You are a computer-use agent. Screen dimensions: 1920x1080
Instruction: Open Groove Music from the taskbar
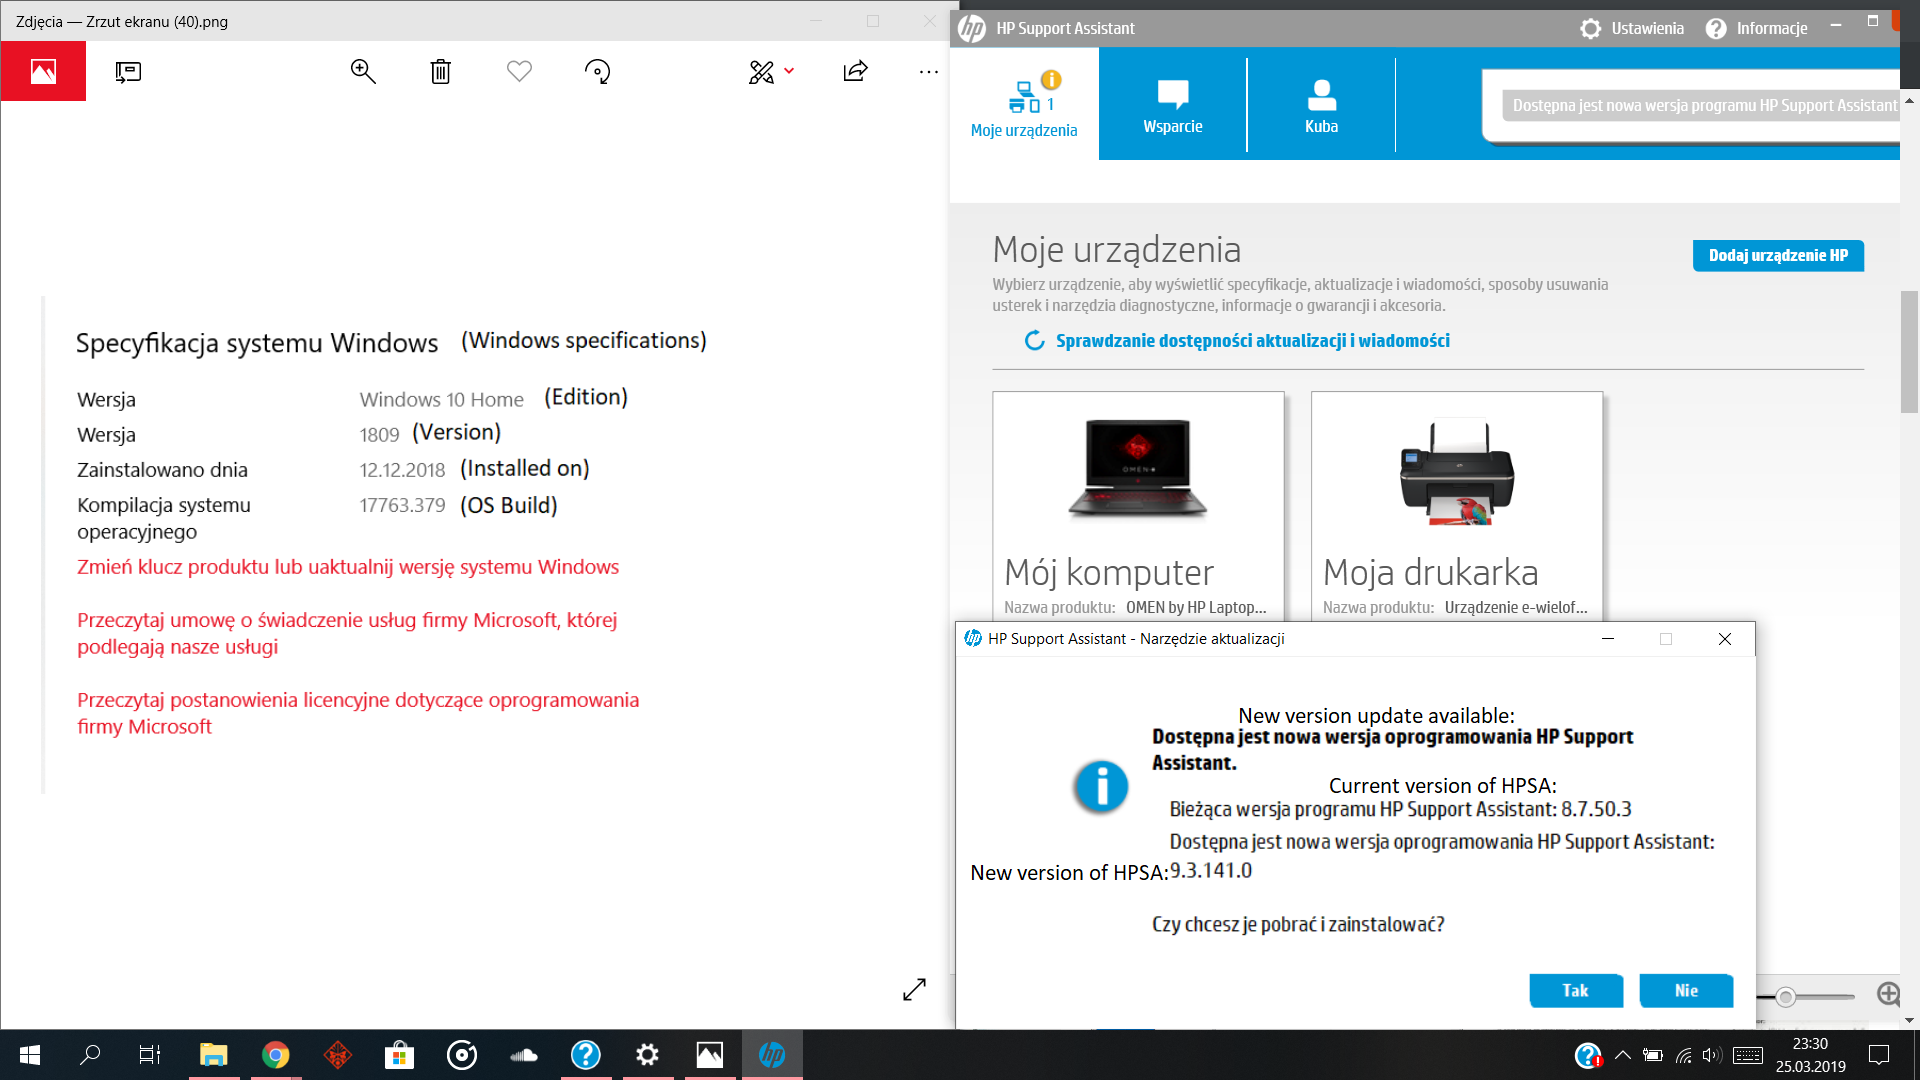(461, 1055)
